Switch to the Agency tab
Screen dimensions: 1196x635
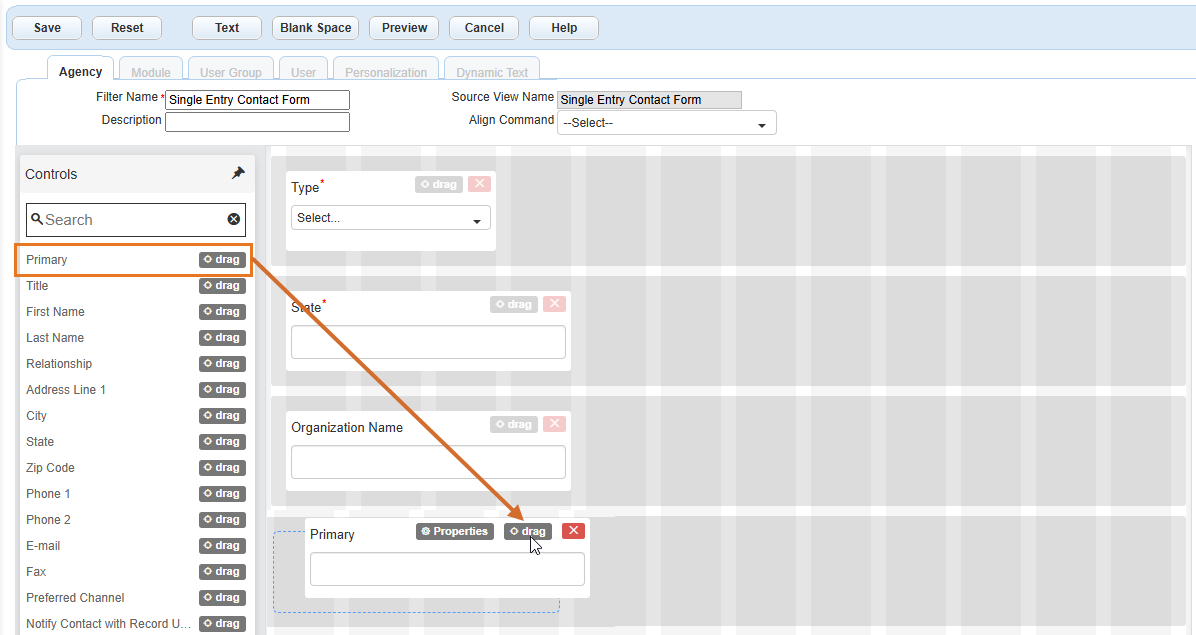pos(80,72)
